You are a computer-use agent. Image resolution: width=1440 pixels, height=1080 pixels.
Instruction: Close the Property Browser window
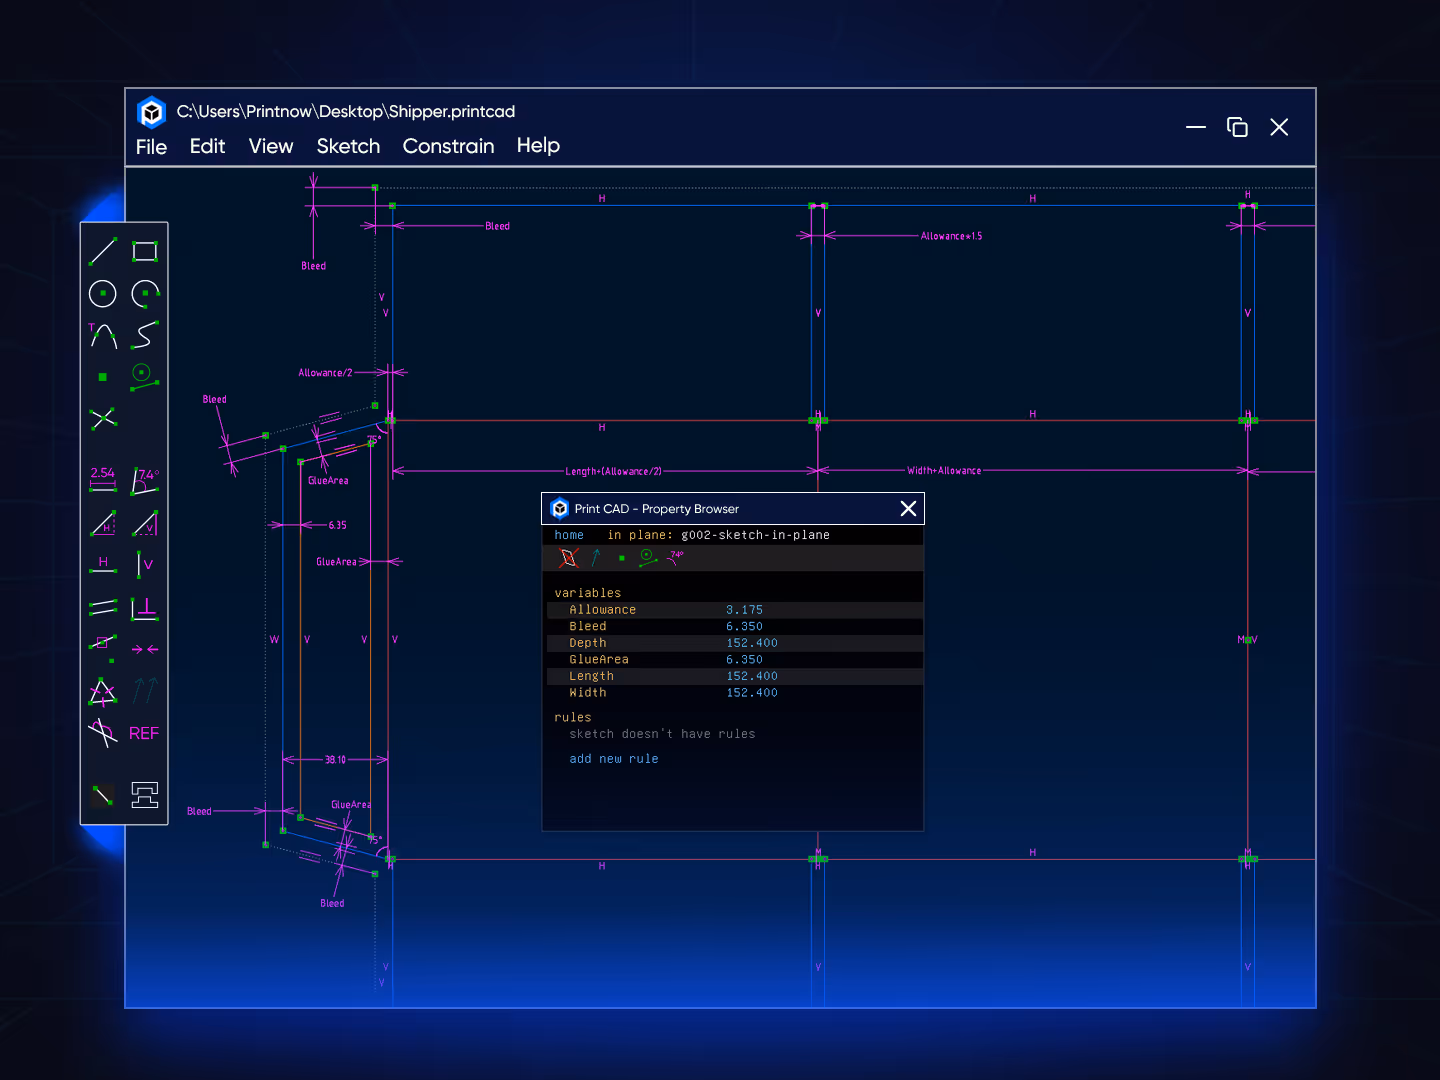908,509
